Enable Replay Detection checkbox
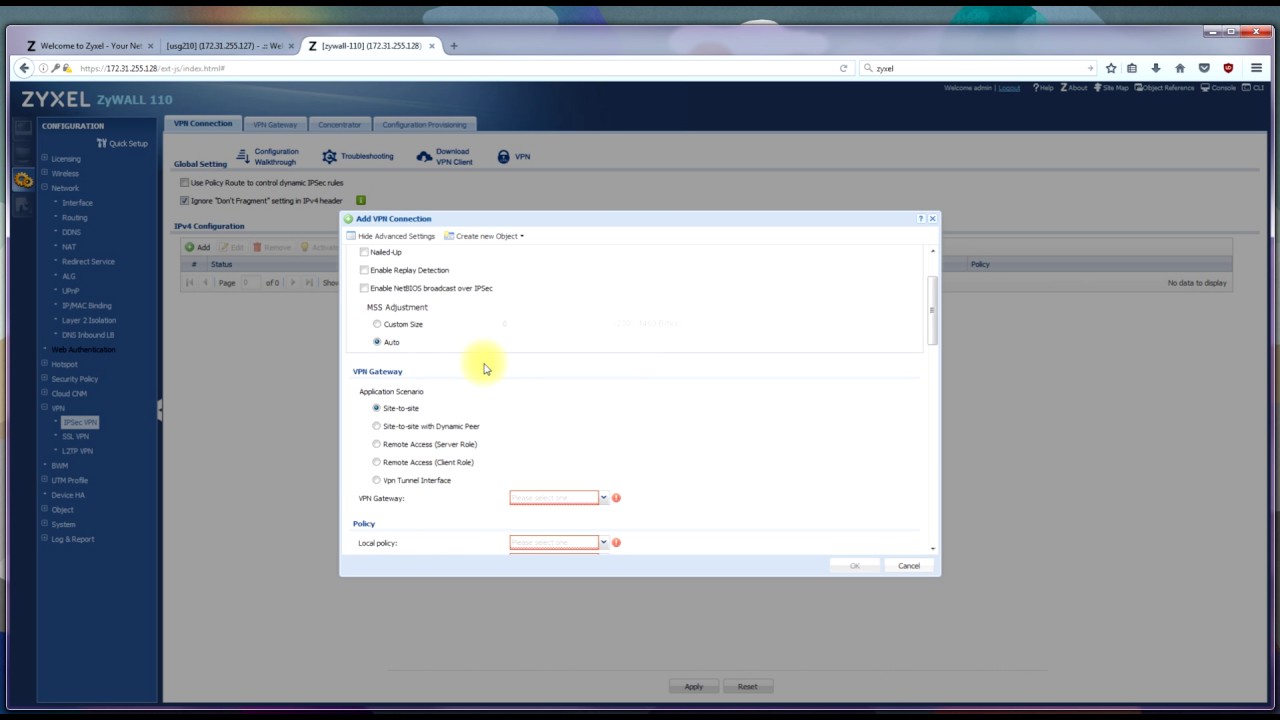The width and height of the screenshot is (1280, 720). coord(364,270)
